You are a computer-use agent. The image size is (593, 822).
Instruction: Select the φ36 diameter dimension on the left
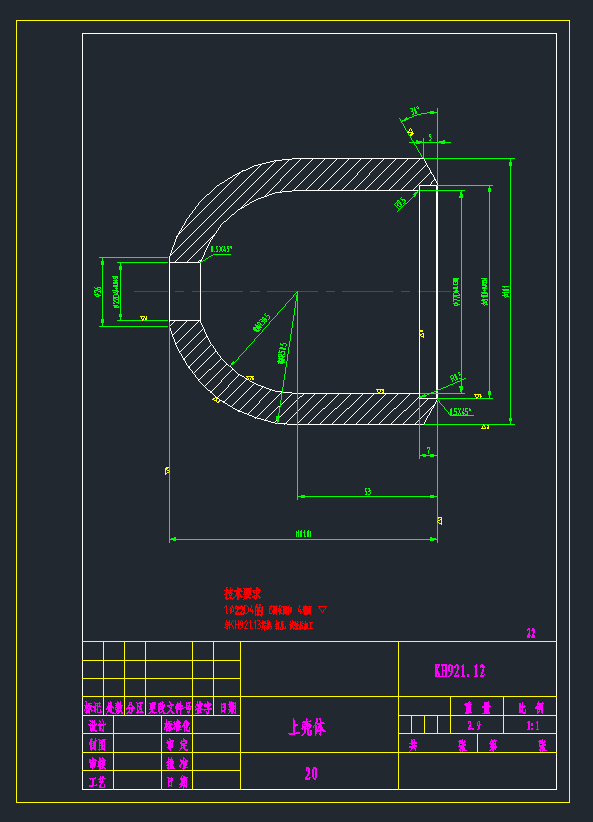tap(97, 292)
